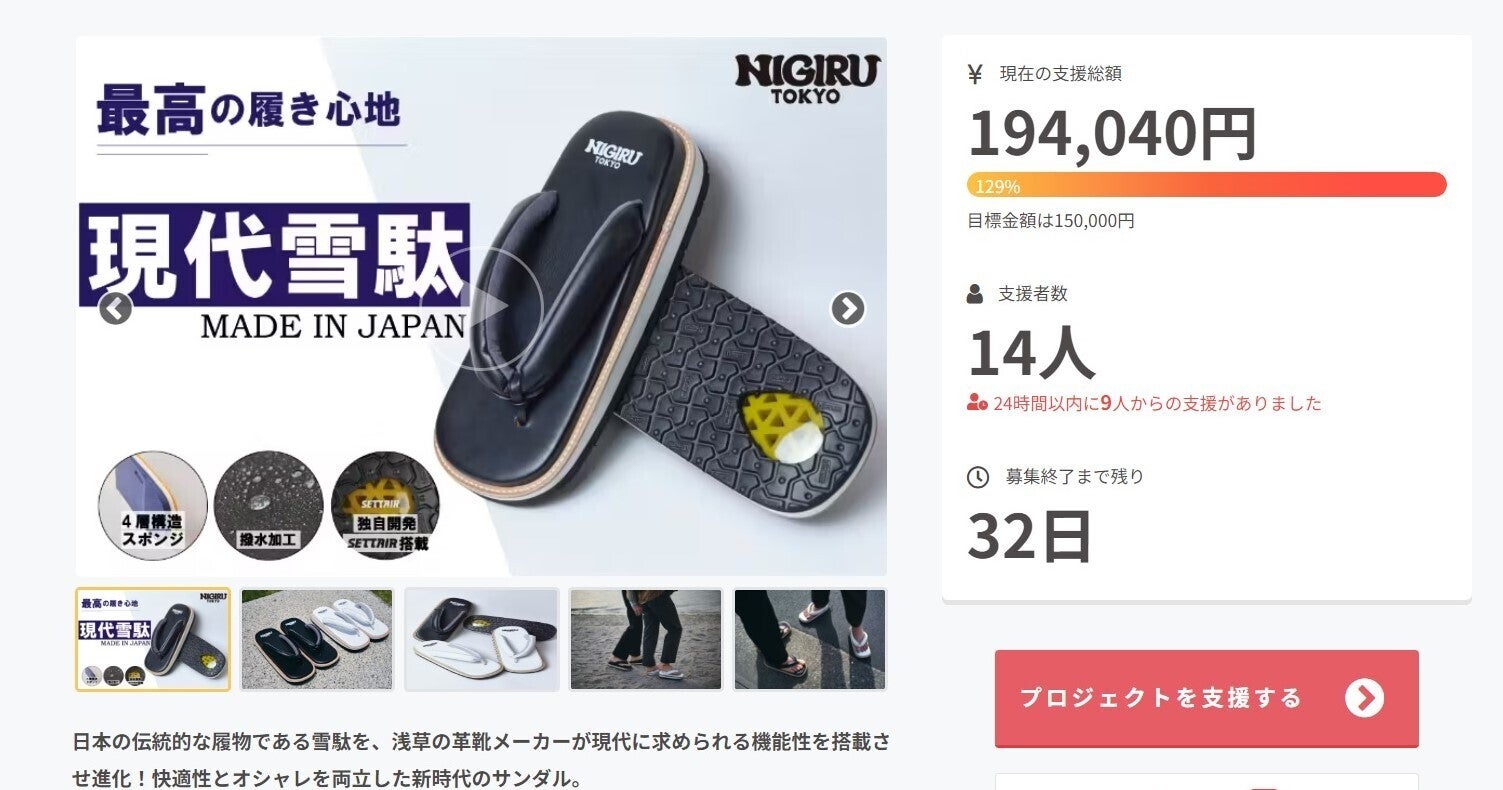The height and width of the screenshot is (790, 1503).
Task: Click the arrow circle icon in the support button
Action: point(1365,697)
